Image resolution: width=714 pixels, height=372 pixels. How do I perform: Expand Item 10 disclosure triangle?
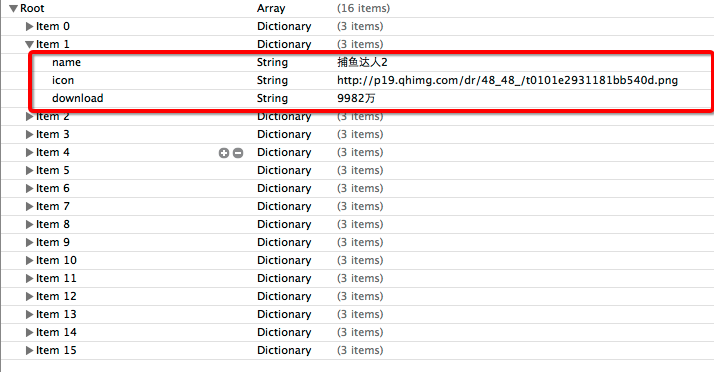tap(29, 260)
